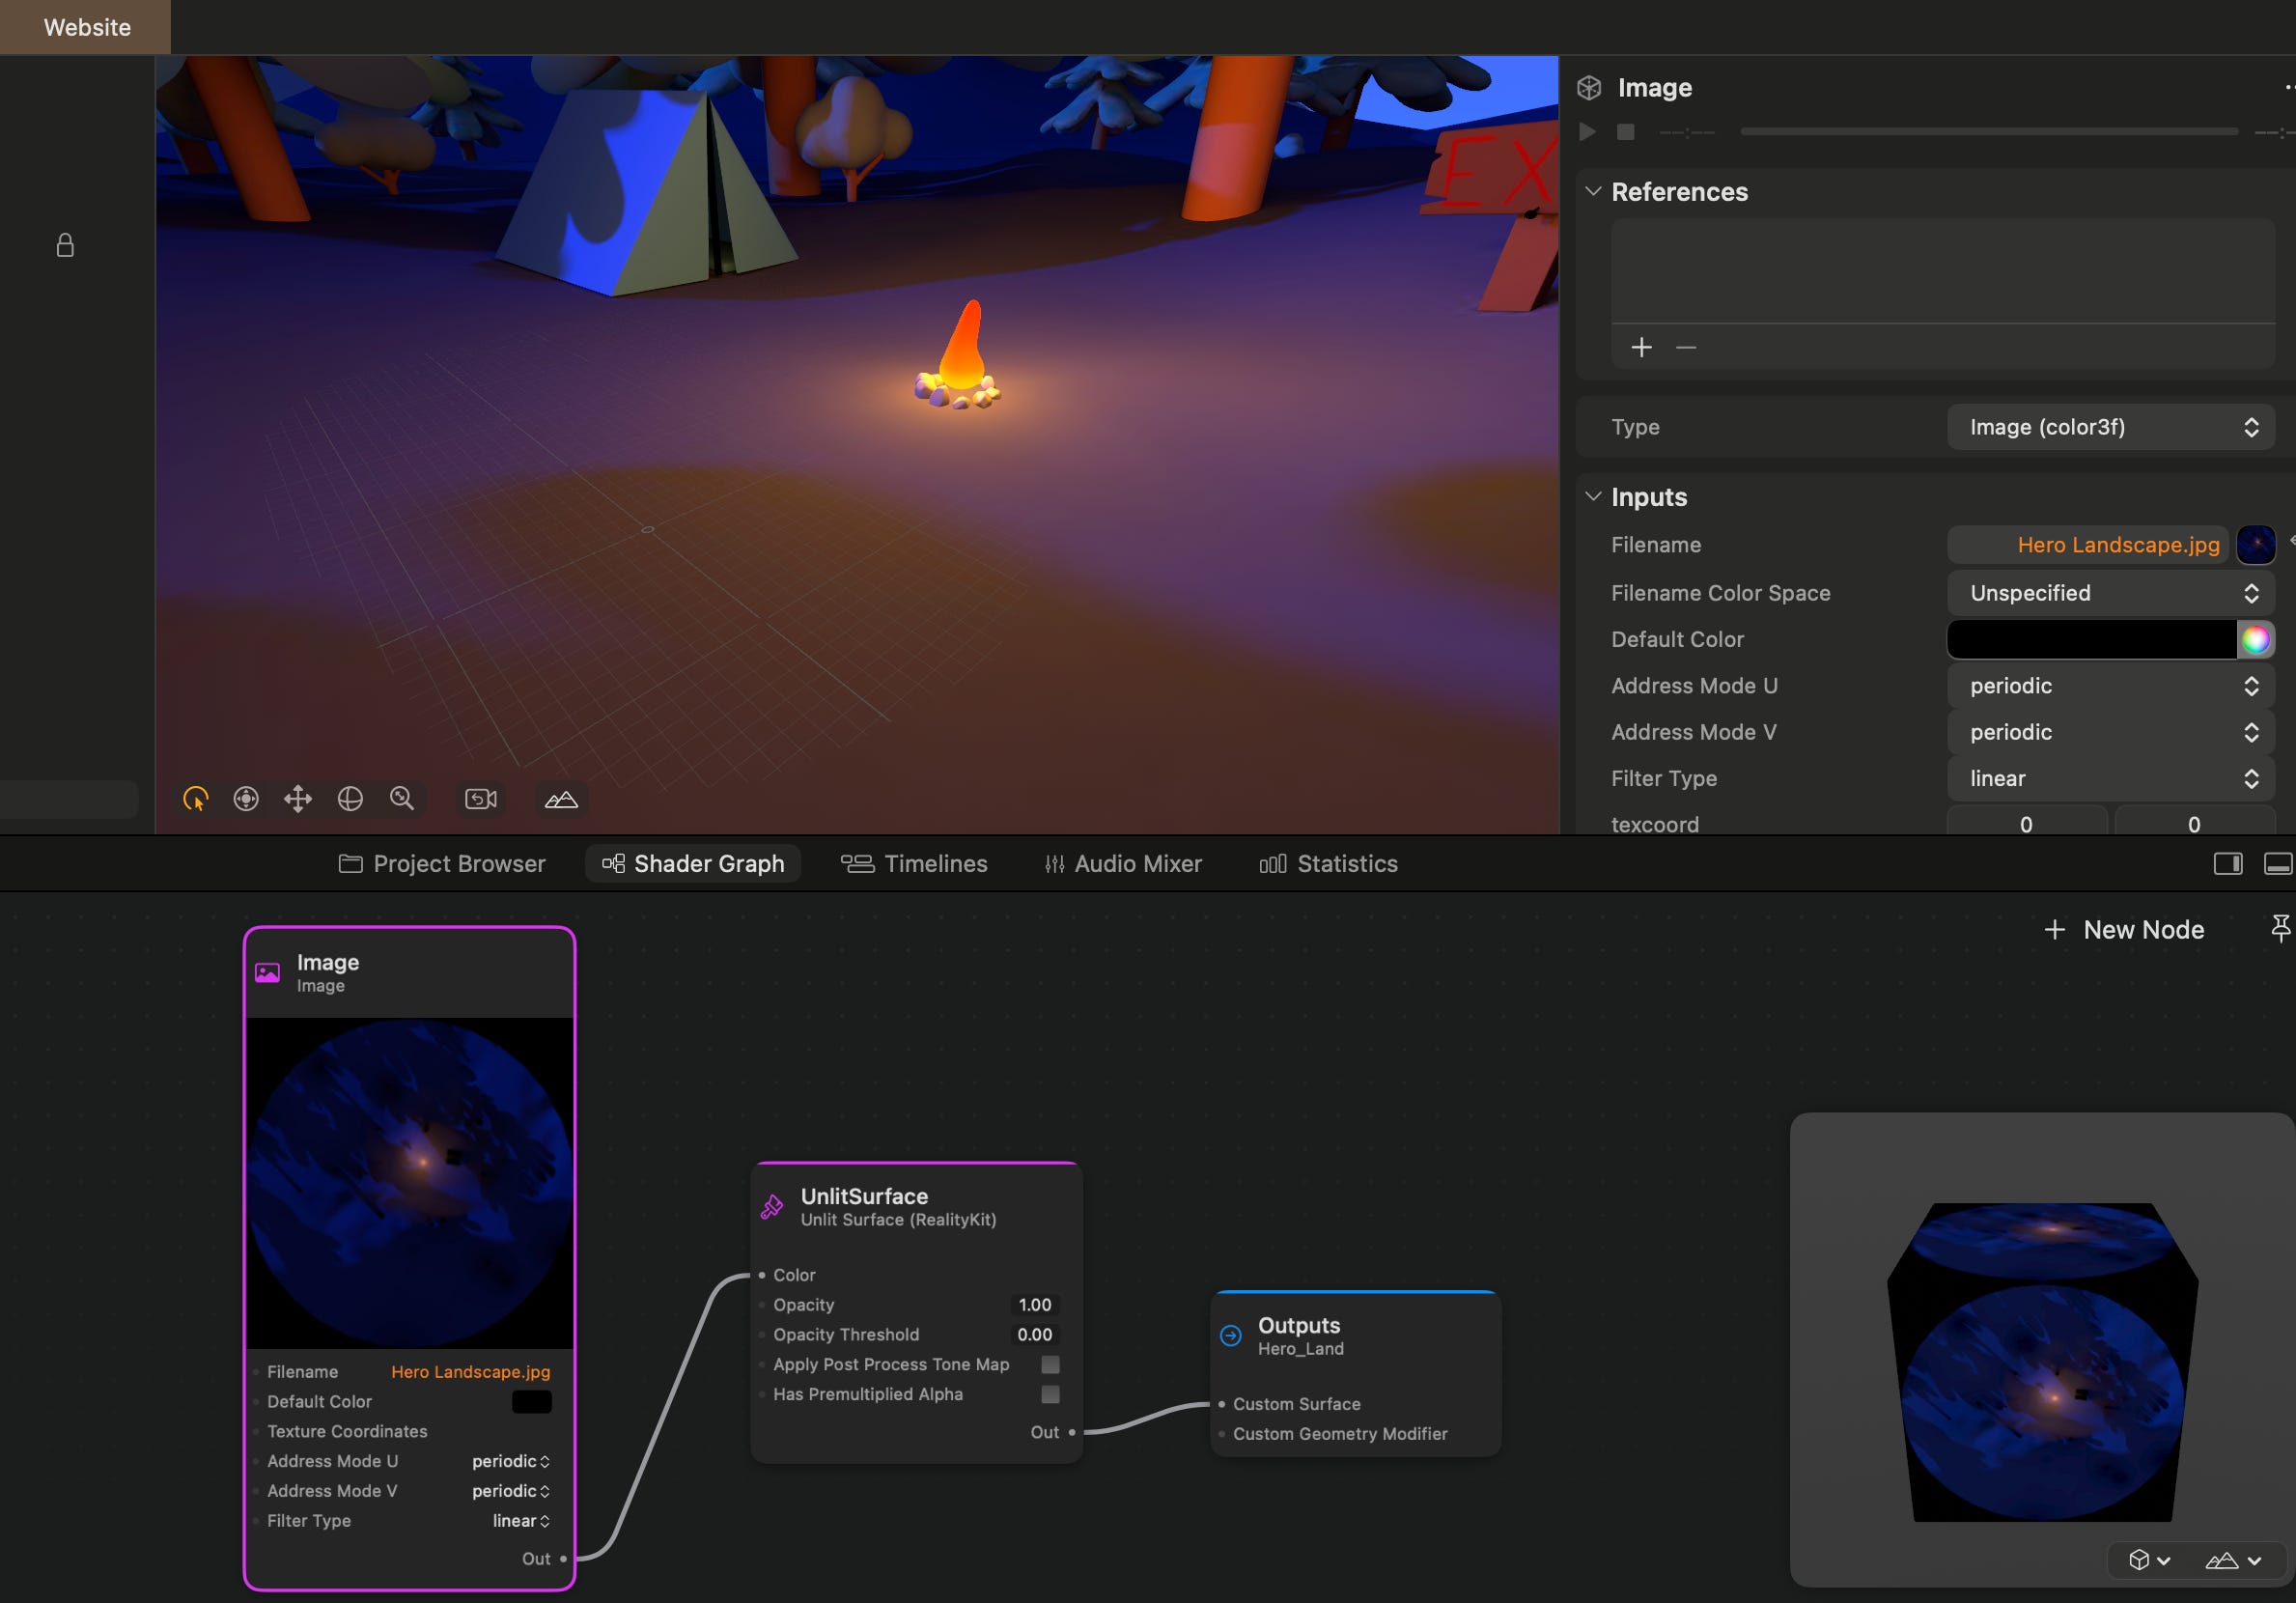The image size is (2296, 1603).
Task: Open the color wheel picker for Default Color
Action: (x=2255, y=639)
